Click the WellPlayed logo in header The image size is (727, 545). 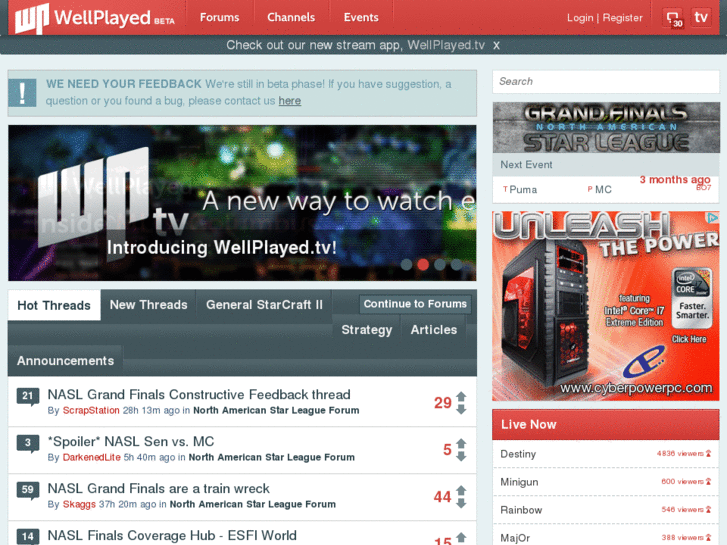coord(95,18)
